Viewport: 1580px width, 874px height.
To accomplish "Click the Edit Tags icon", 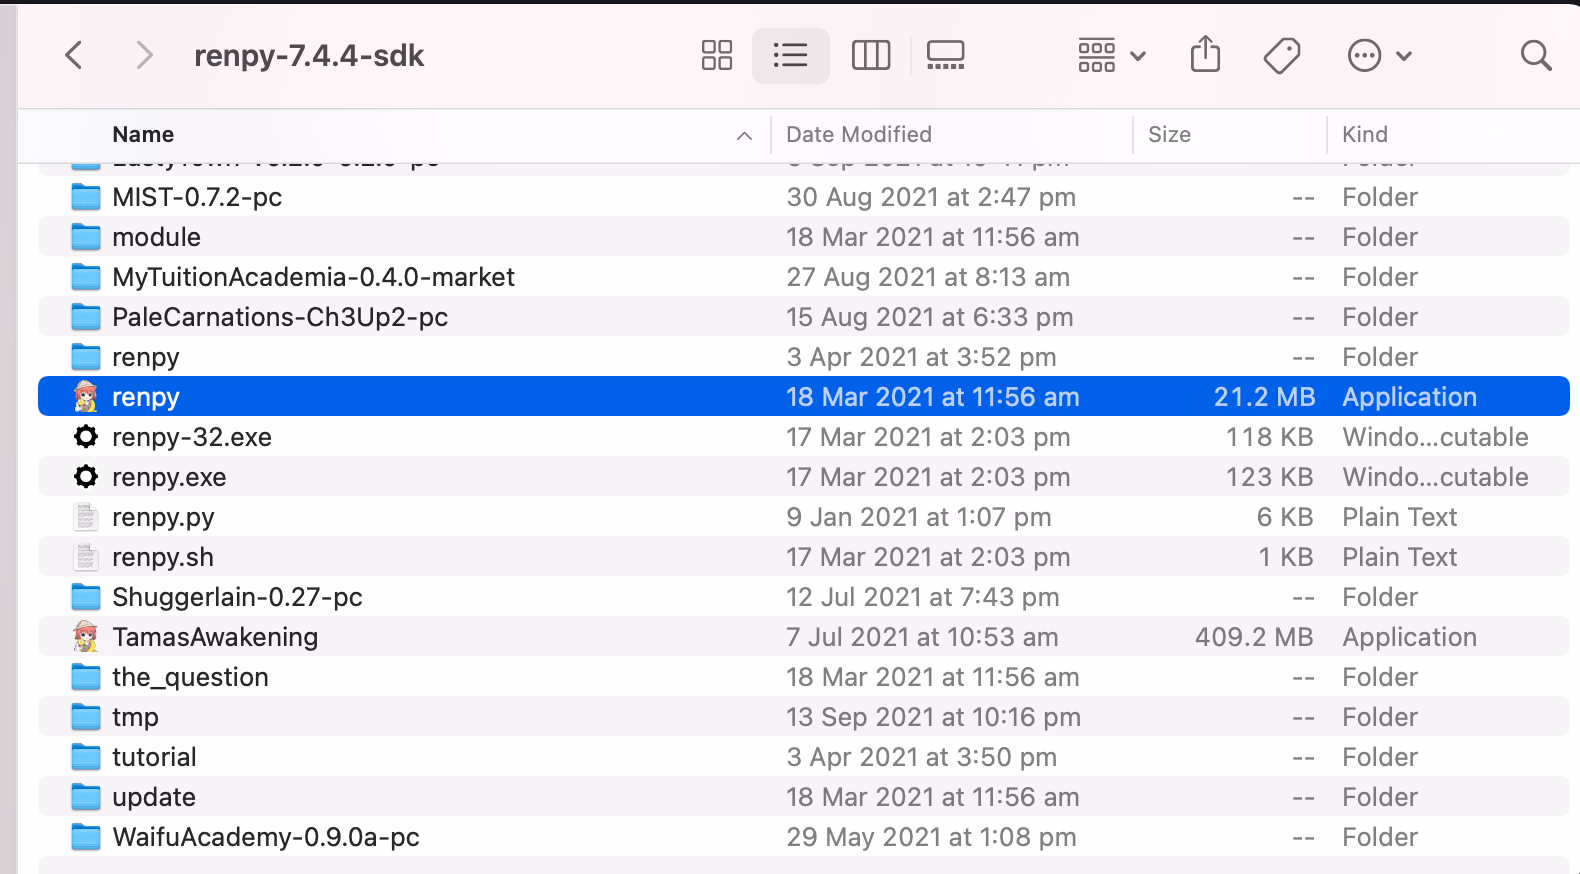I will (1282, 55).
